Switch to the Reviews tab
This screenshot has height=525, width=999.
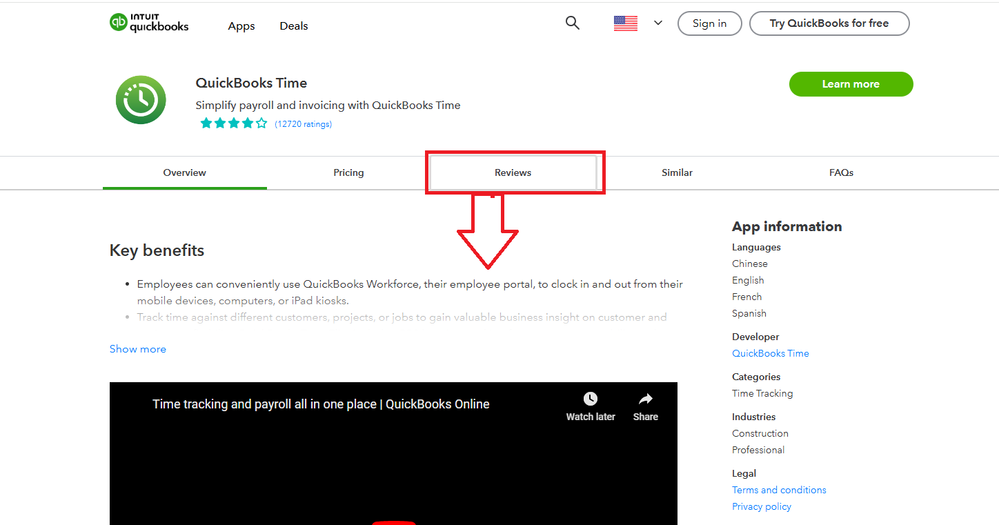tap(513, 173)
